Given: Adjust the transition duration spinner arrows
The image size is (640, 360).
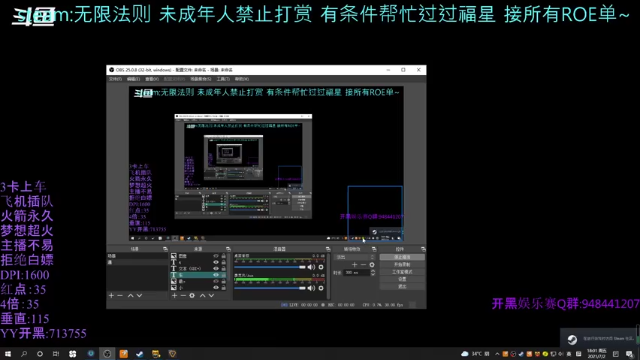Looking at the screenshot, I should coord(373,272).
